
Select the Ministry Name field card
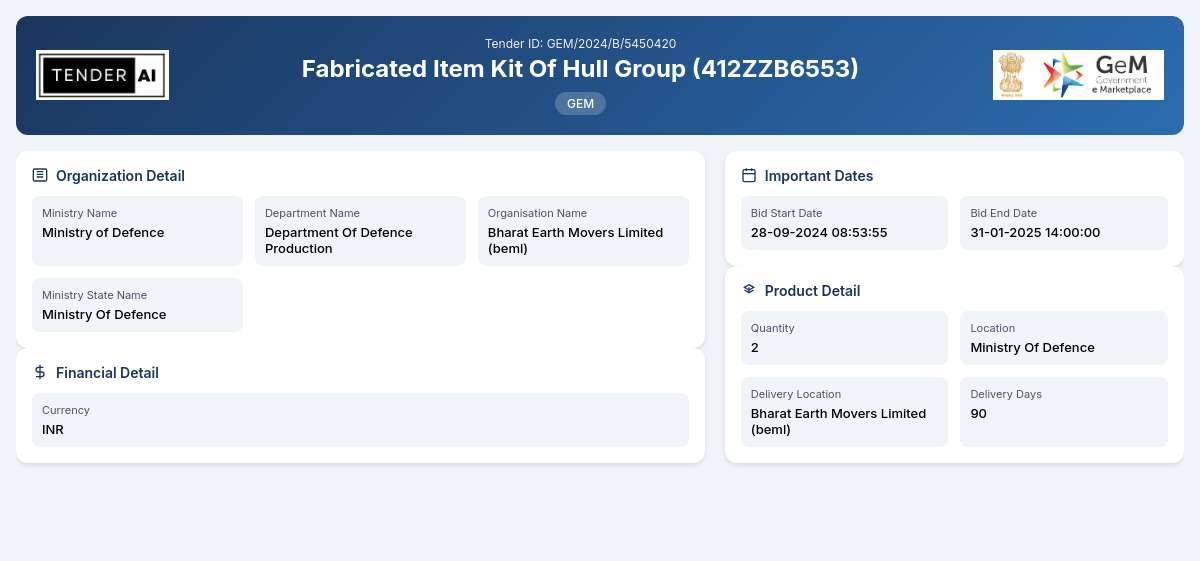(x=137, y=231)
